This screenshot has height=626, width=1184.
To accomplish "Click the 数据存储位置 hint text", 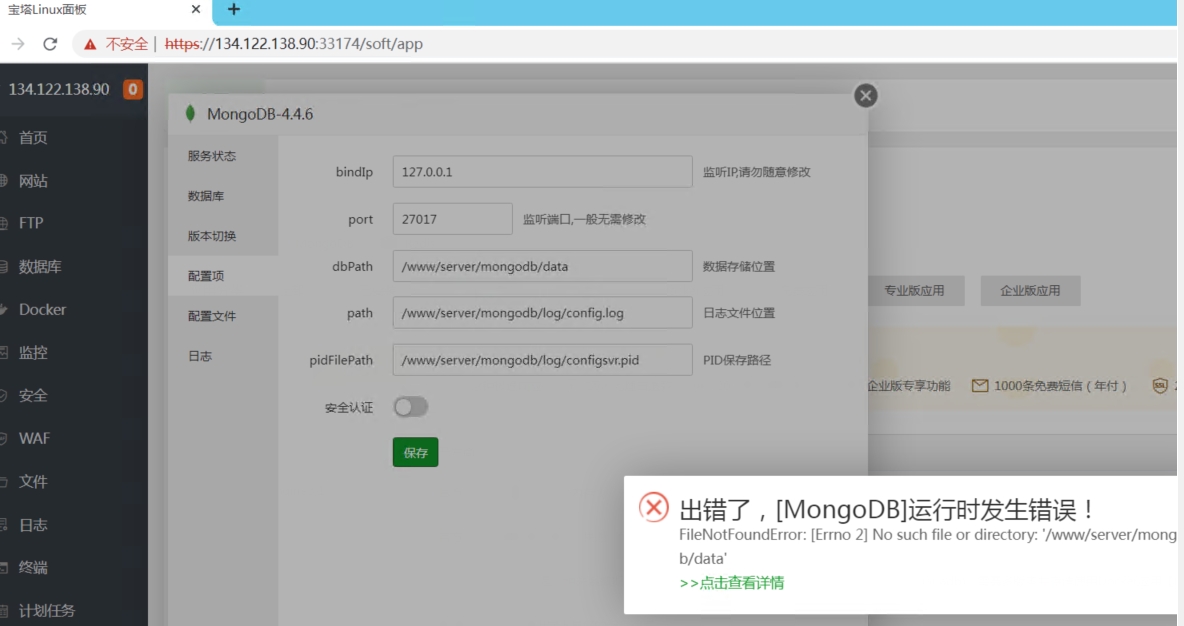I will (x=738, y=267).
